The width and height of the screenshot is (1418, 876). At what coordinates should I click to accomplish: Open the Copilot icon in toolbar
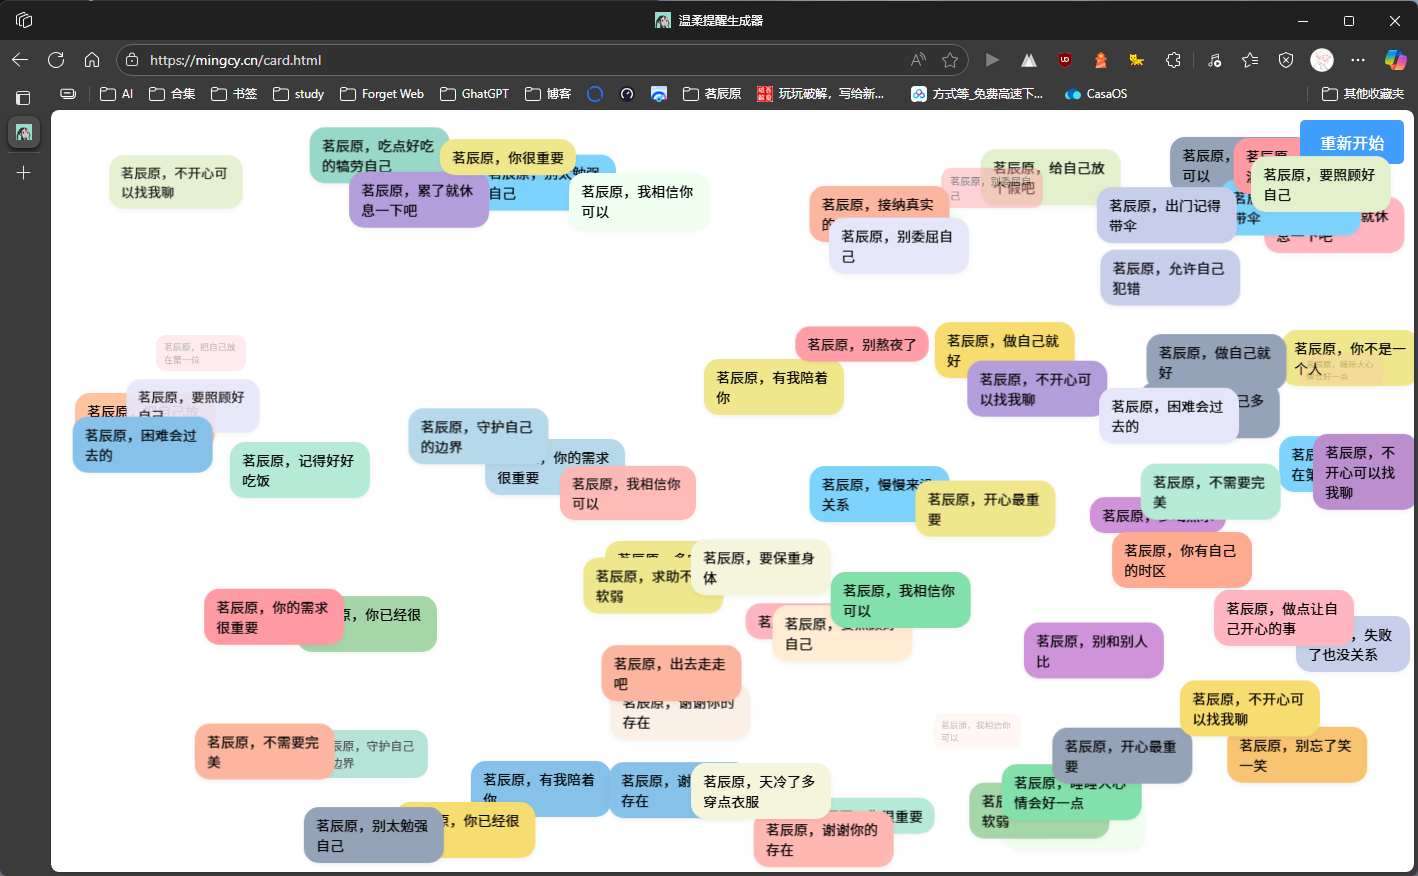click(1395, 60)
